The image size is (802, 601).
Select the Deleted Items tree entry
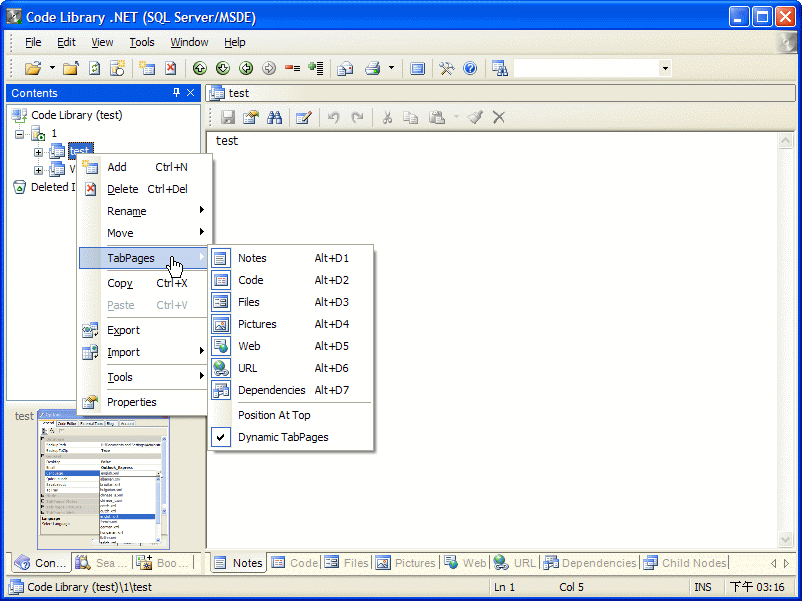[x=53, y=187]
